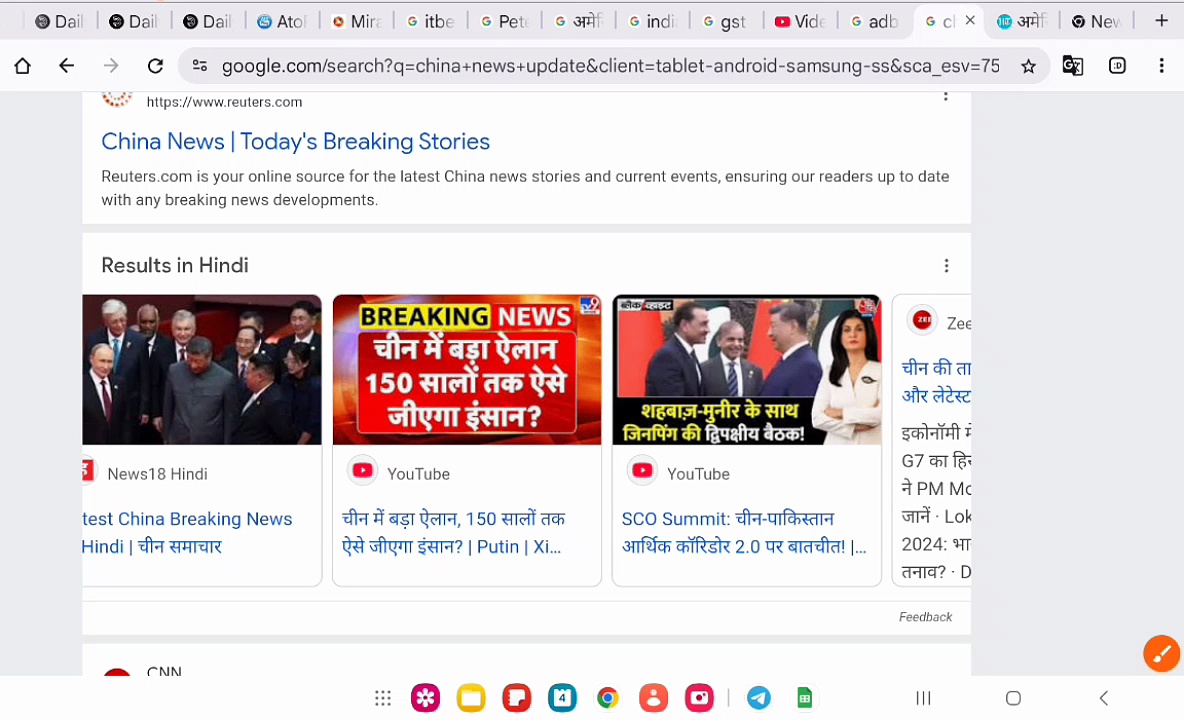Tap the orange floating pen button
This screenshot has width=1184, height=720.
click(1161, 654)
